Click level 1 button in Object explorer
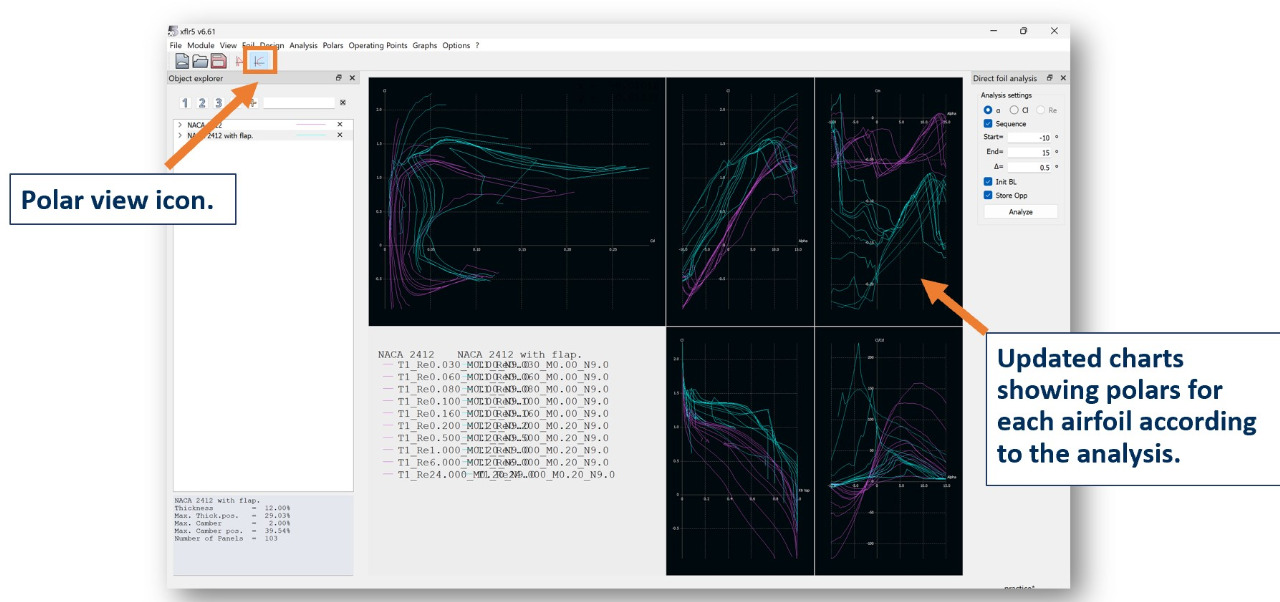Screen dimensions: 1280x602 (186, 103)
